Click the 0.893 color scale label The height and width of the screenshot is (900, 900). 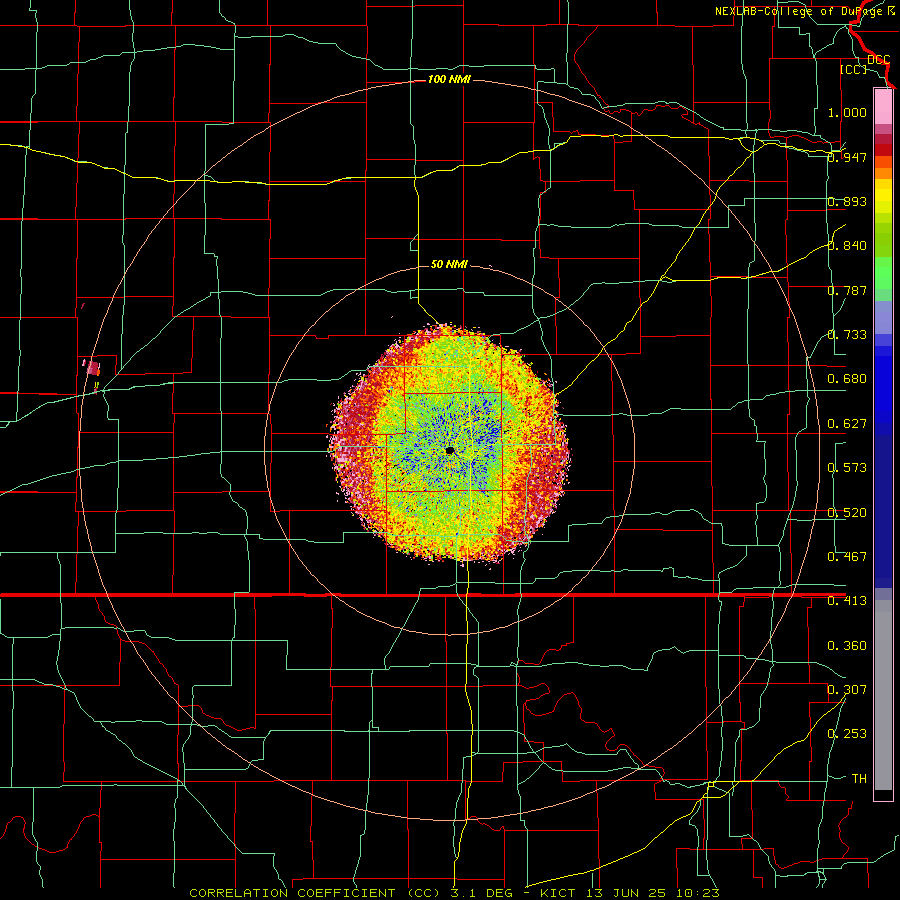(x=847, y=201)
